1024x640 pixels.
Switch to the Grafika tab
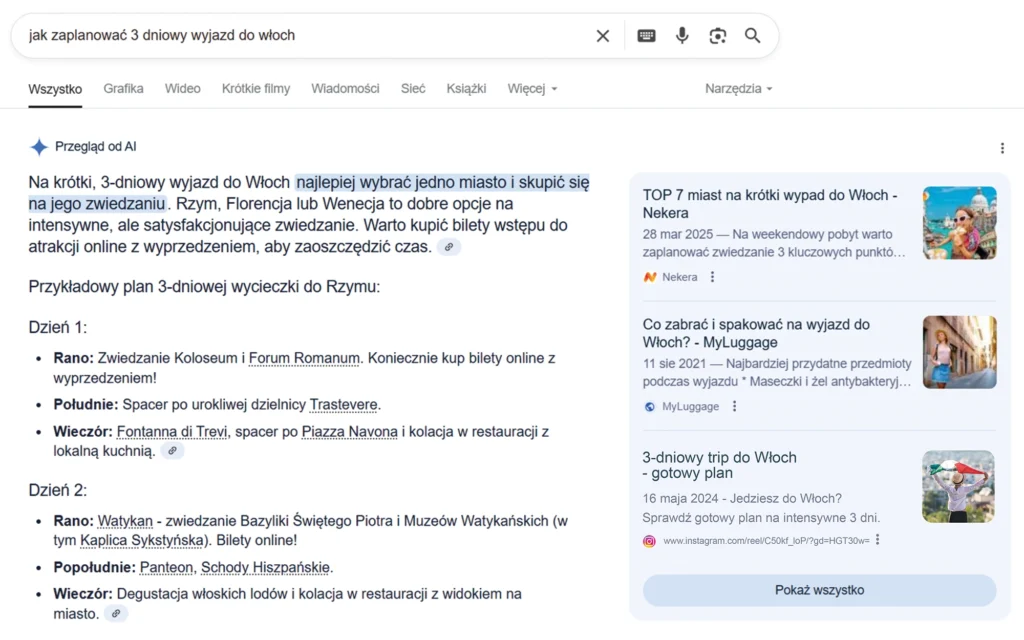(x=123, y=88)
